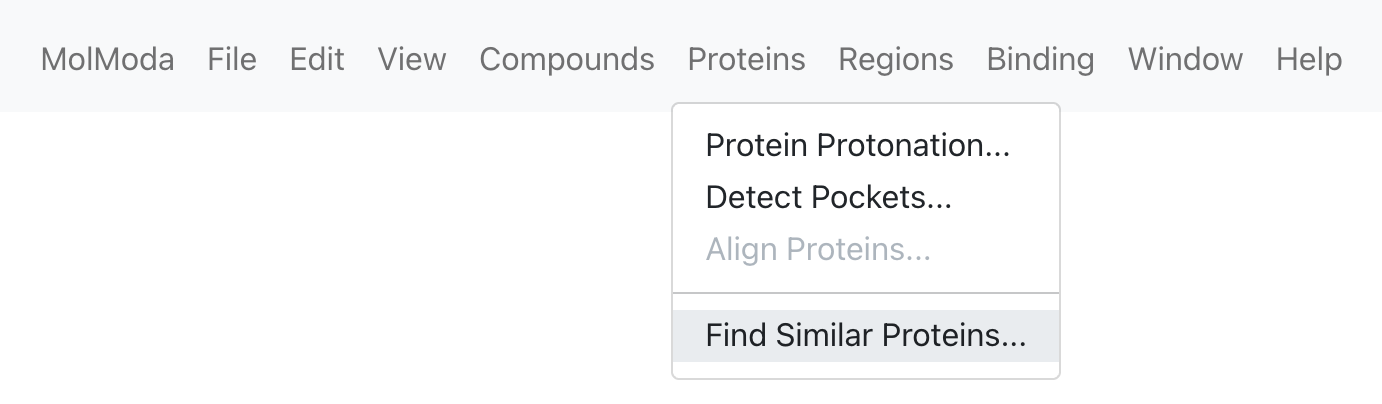The image size is (1382, 404).
Task: Select Protein Protonation... from the menu
Action: click(x=866, y=145)
